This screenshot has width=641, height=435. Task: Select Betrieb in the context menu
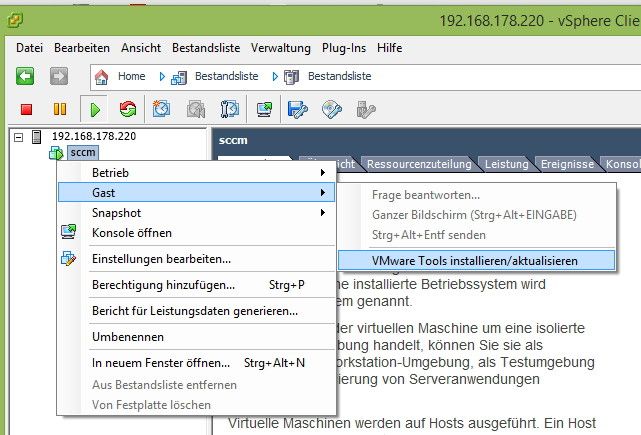196,173
